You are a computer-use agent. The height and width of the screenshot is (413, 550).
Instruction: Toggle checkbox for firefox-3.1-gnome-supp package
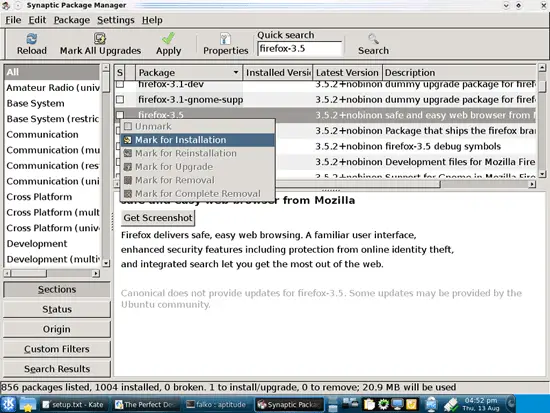click(120, 99)
